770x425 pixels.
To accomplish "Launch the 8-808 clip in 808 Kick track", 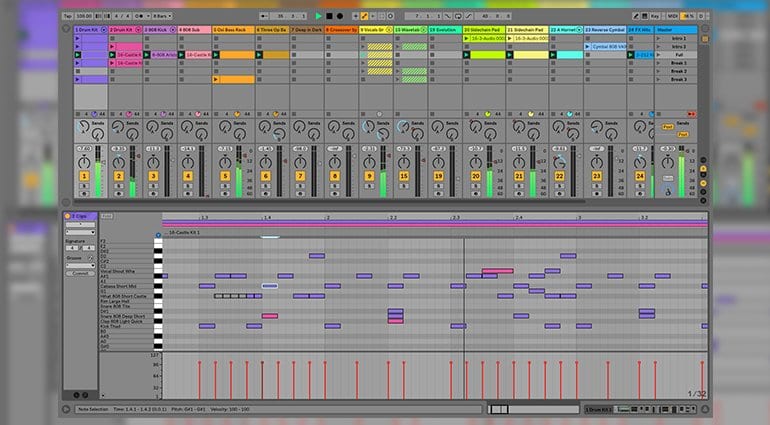I will point(146,55).
